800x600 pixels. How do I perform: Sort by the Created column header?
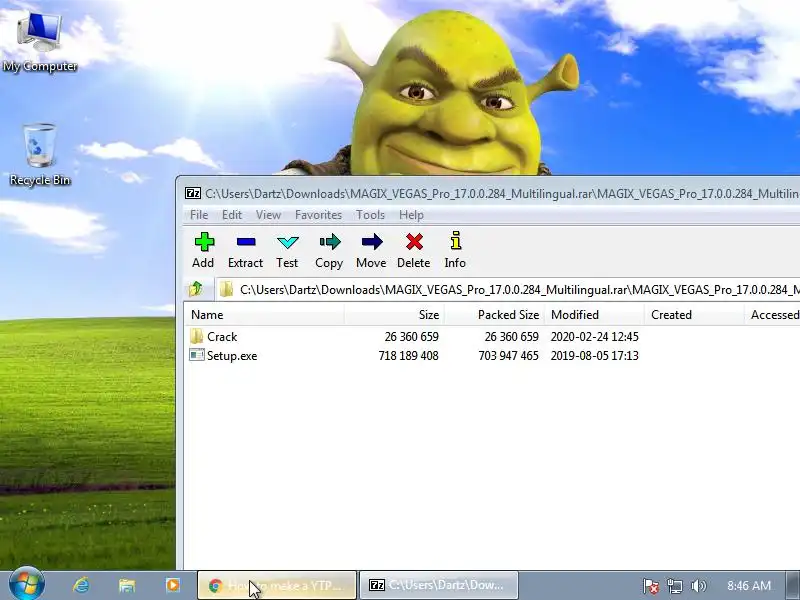coord(694,315)
